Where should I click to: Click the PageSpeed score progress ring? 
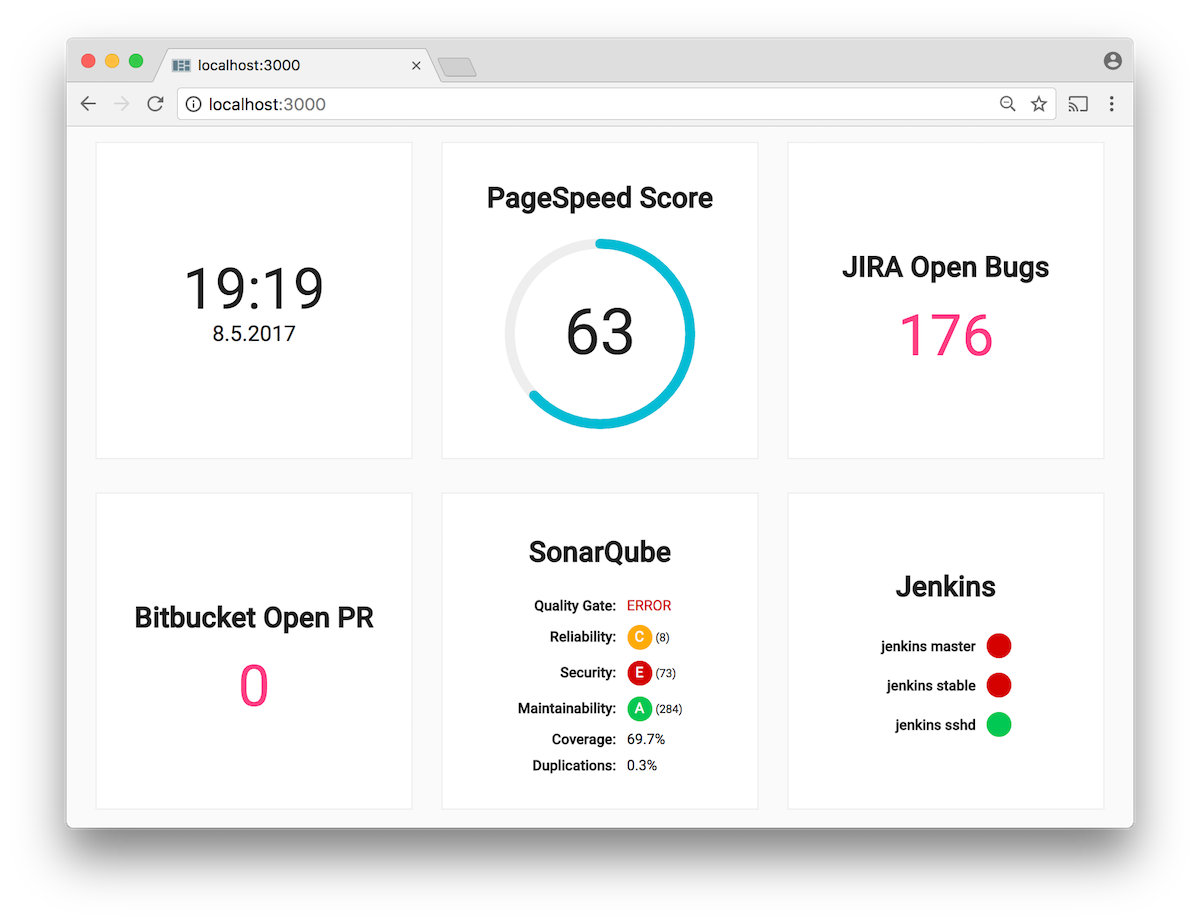(599, 331)
